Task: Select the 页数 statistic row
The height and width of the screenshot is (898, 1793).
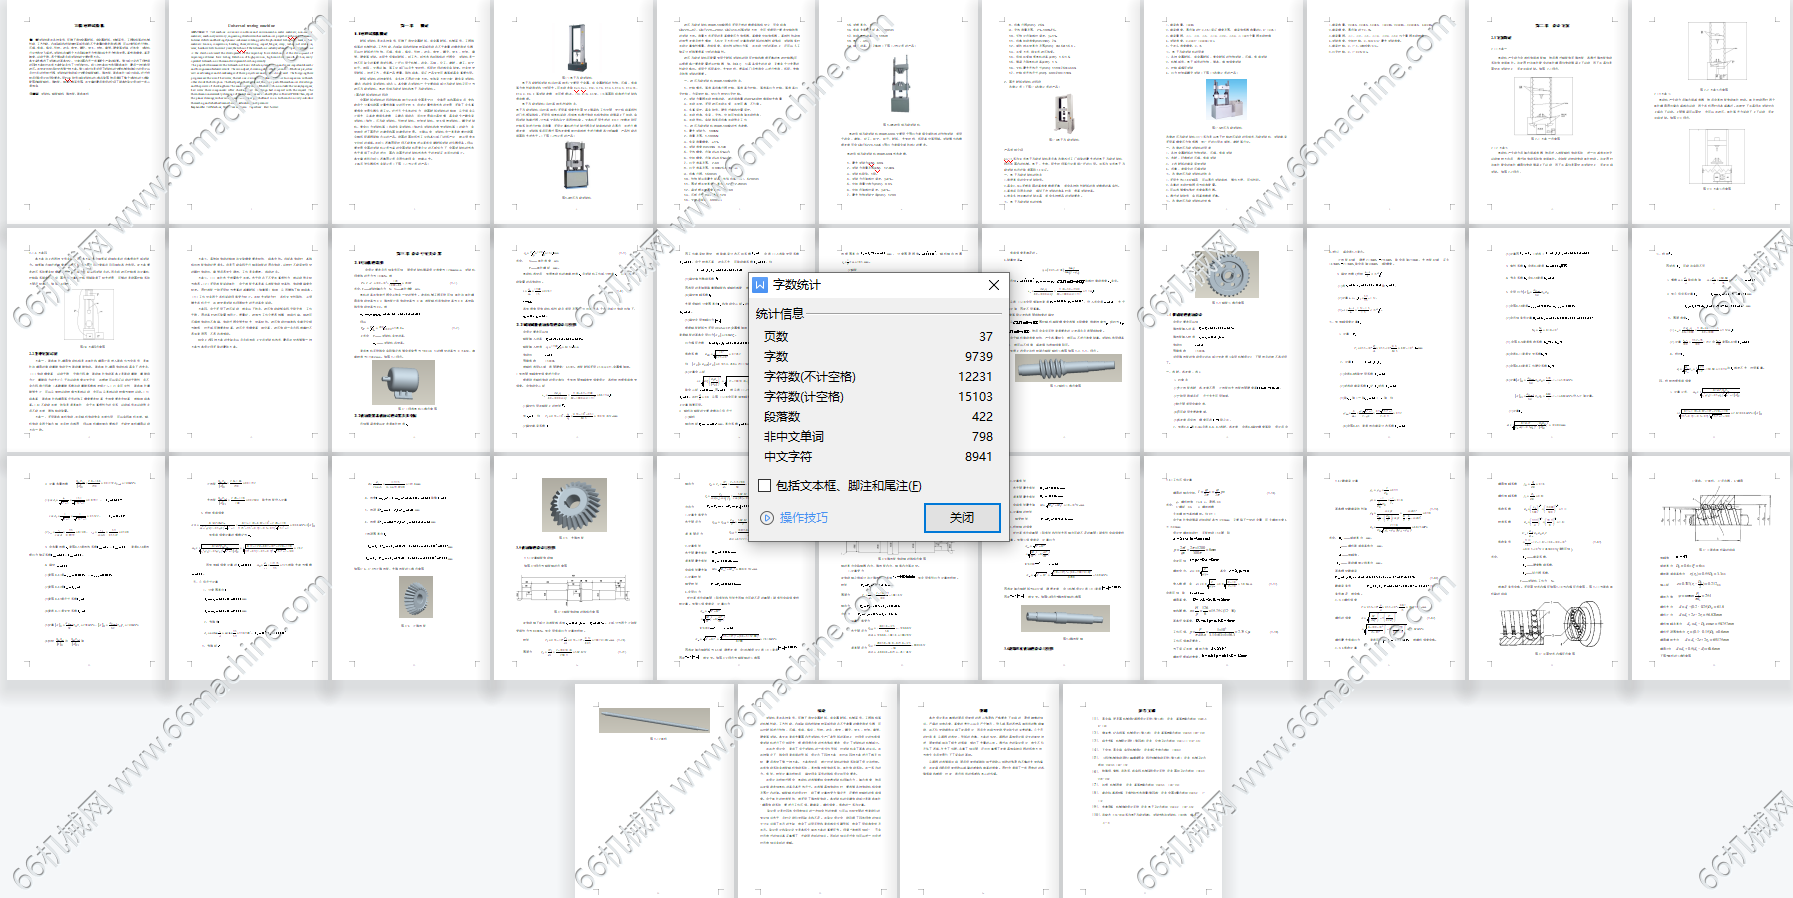Action: pyautogui.click(x=877, y=337)
